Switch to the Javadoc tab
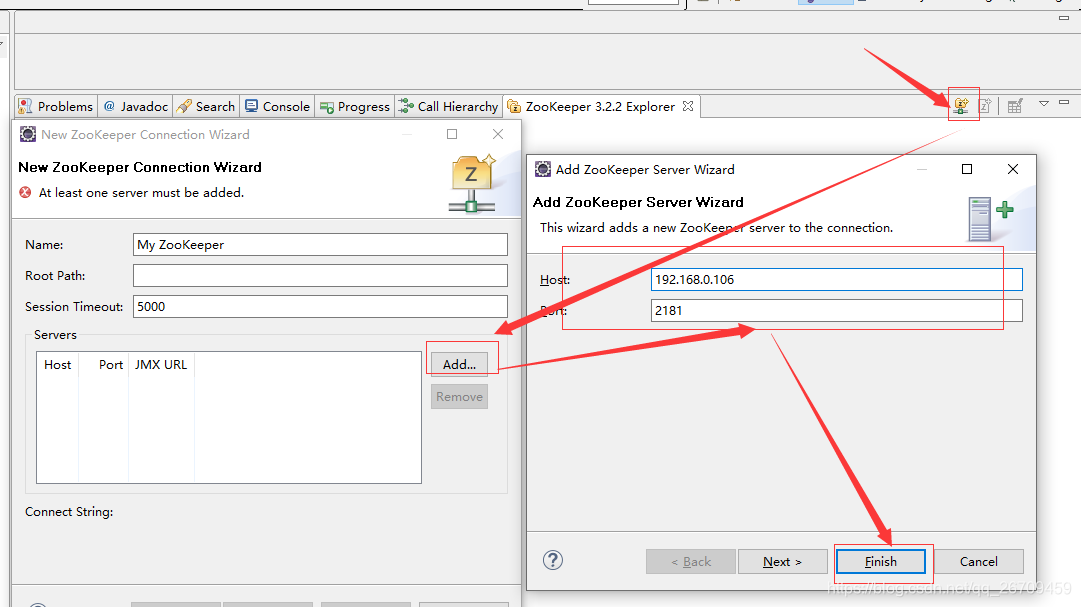Viewport: 1081px width, 607px height. click(136, 106)
